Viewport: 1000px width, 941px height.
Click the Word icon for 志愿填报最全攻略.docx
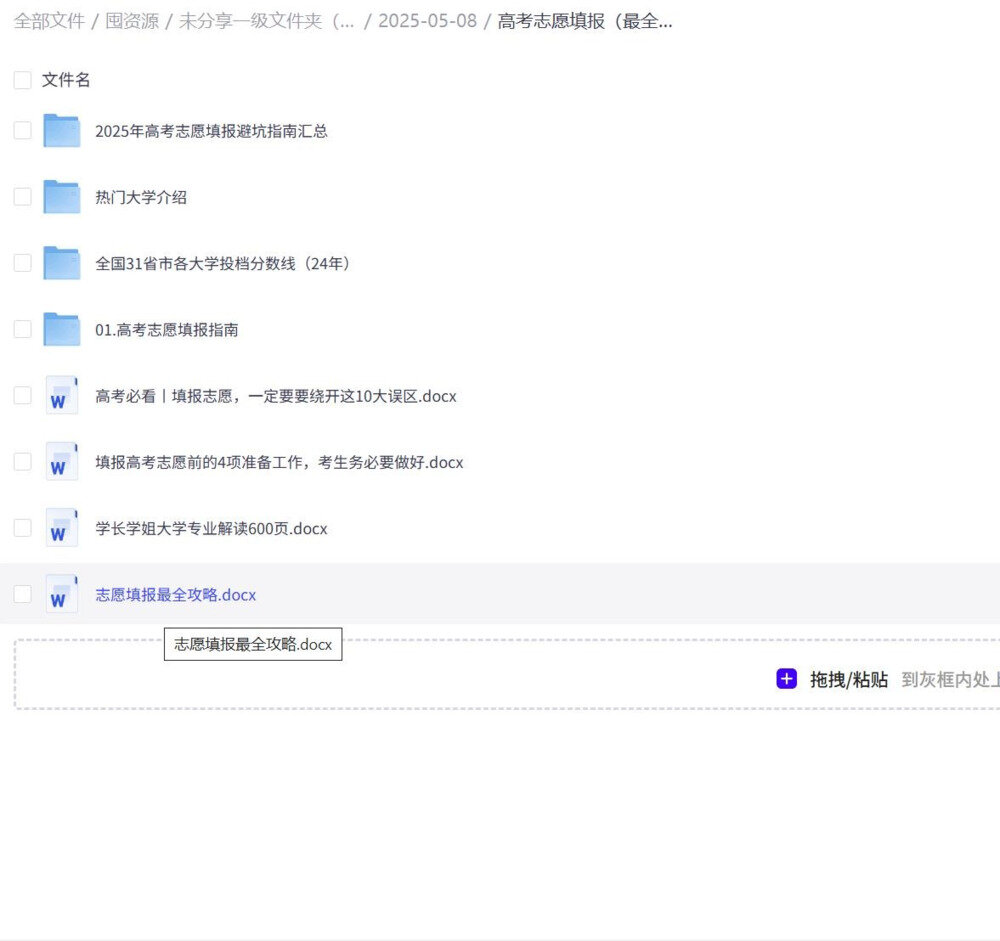pyautogui.click(x=60, y=594)
